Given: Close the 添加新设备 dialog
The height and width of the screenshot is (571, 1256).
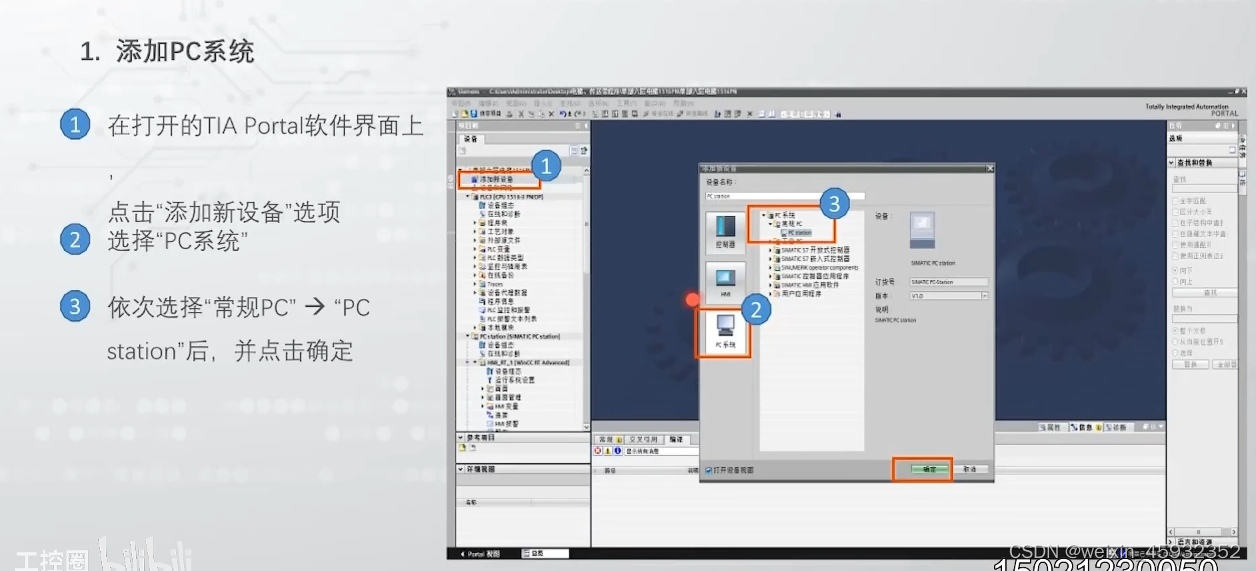Looking at the screenshot, I should click(988, 169).
